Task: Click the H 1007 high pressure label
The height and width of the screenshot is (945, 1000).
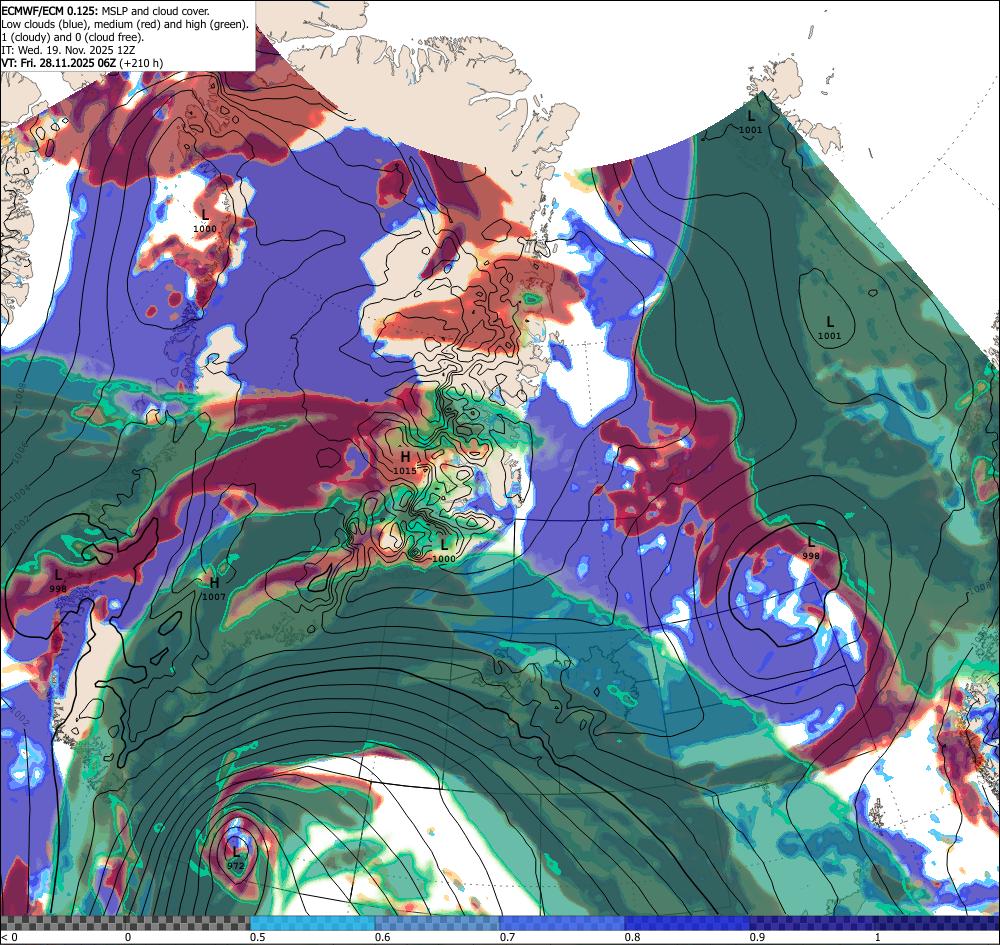Action: (x=214, y=589)
